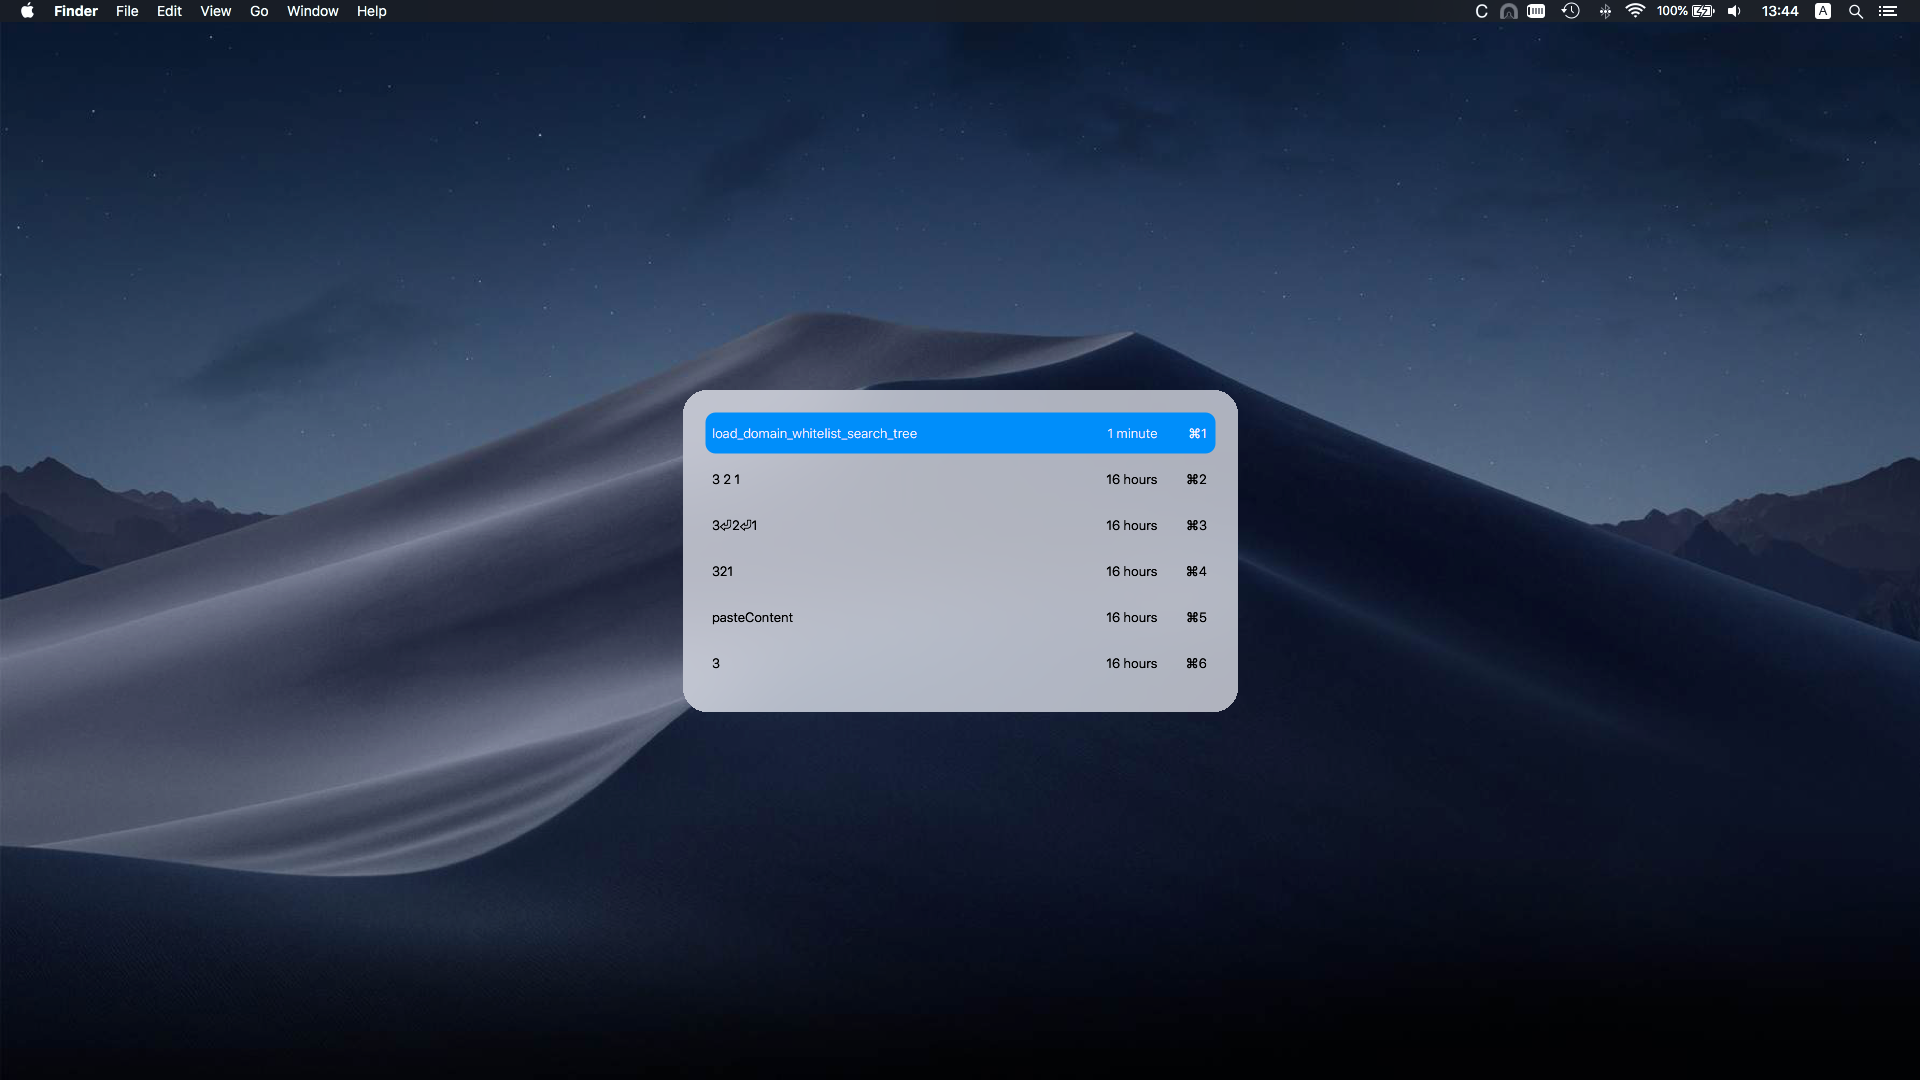Viewport: 1920px width, 1080px height.
Task: Open the Wi-Fi status menu
Action: (x=1635, y=11)
